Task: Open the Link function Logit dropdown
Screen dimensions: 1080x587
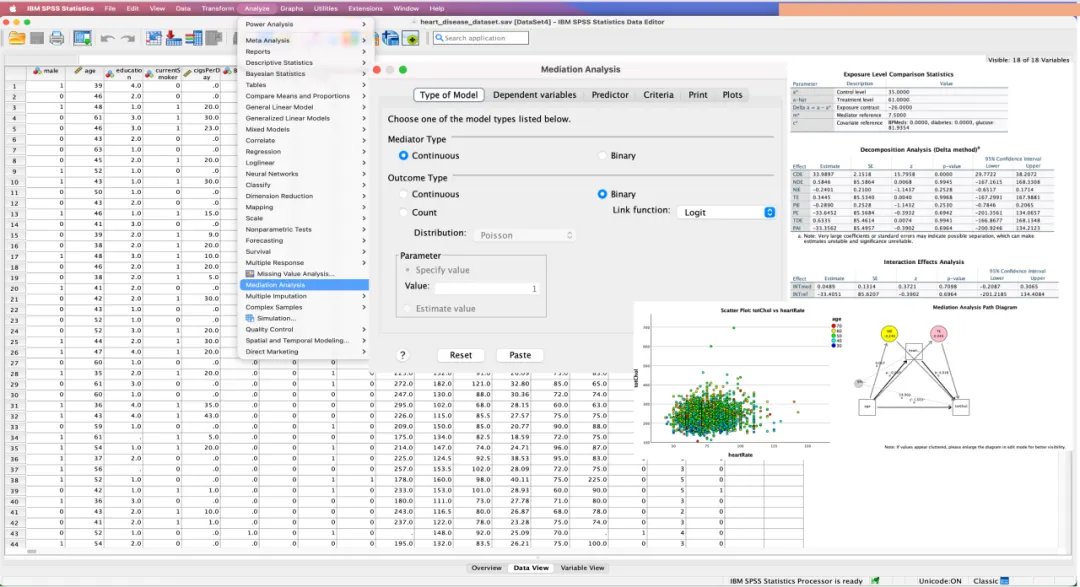Action: [727, 212]
